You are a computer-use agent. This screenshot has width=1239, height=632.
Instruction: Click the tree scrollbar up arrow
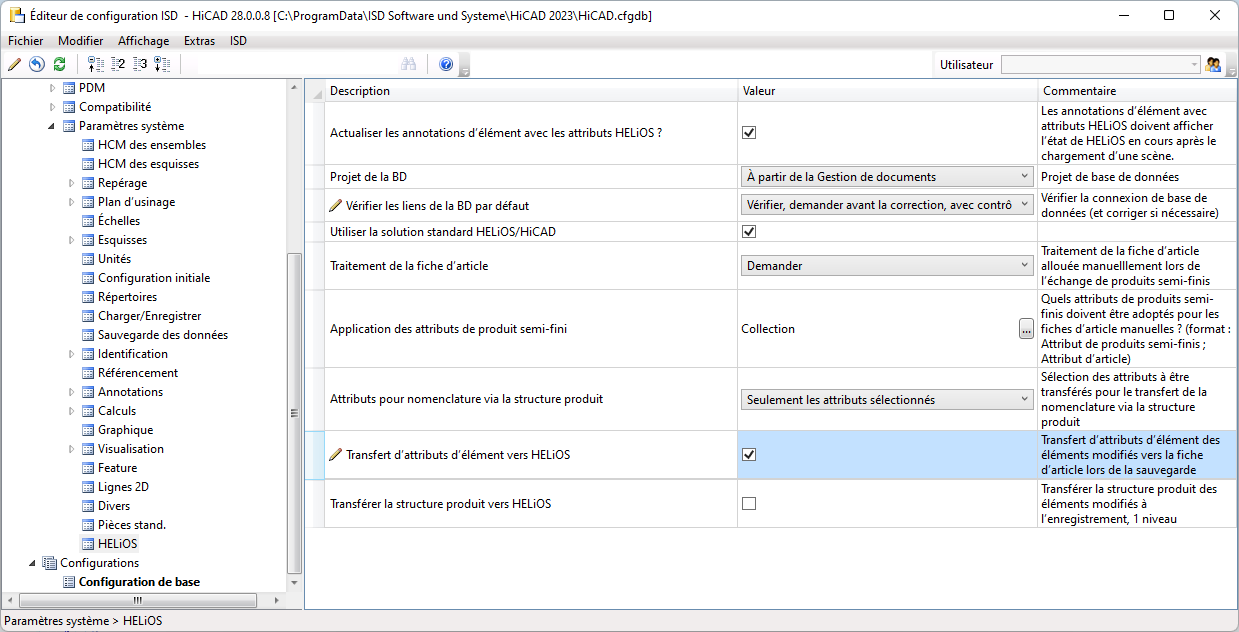(x=294, y=87)
